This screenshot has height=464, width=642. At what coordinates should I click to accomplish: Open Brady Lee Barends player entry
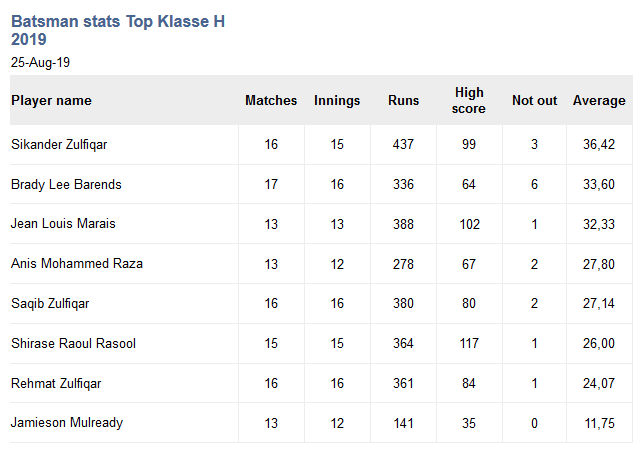66,184
